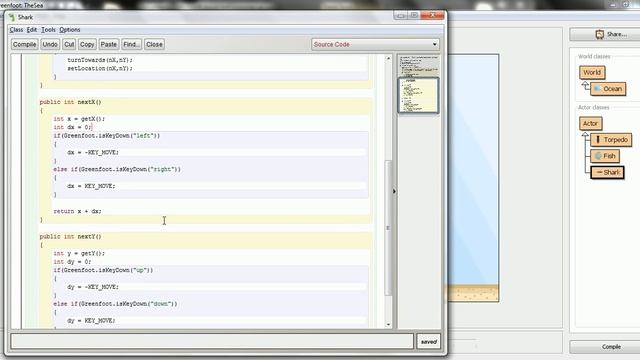
Task: Click the Shark image icon on class box
Action: [x=599, y=172]
